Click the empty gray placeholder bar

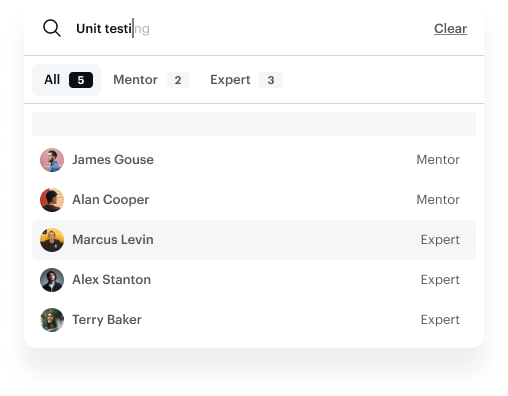coord(254,124)
